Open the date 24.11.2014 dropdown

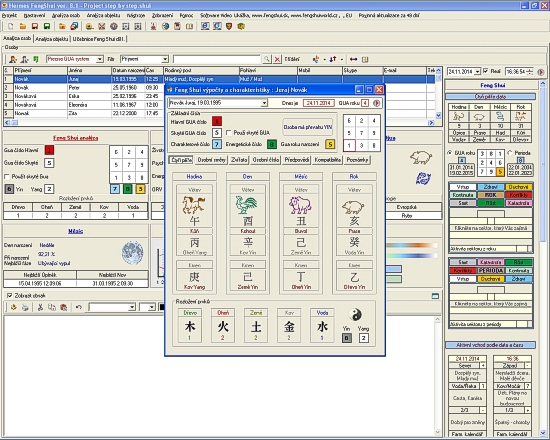(477, 72)
